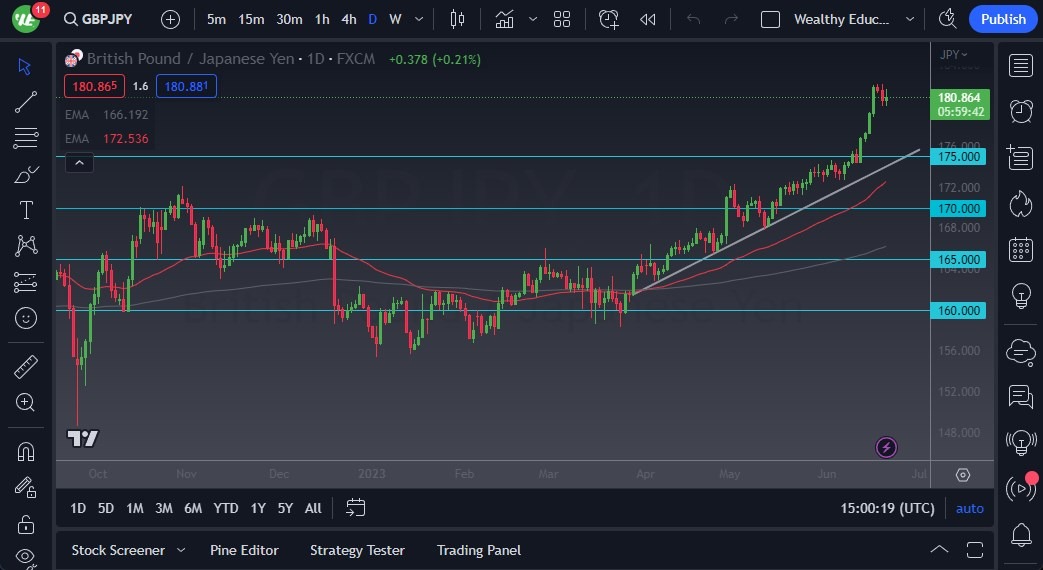1043x570 pixels.
Task: Select the trend line drawing tool
Action: point(26,102)
